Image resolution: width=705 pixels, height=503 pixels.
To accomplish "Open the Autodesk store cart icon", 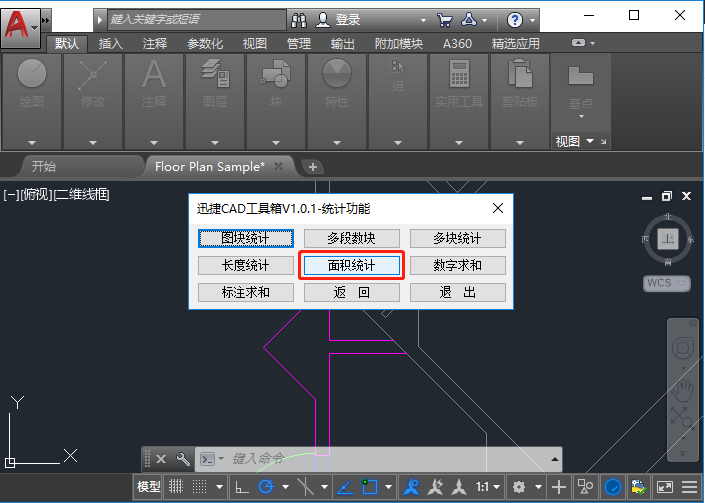I will tap(444, 20).
